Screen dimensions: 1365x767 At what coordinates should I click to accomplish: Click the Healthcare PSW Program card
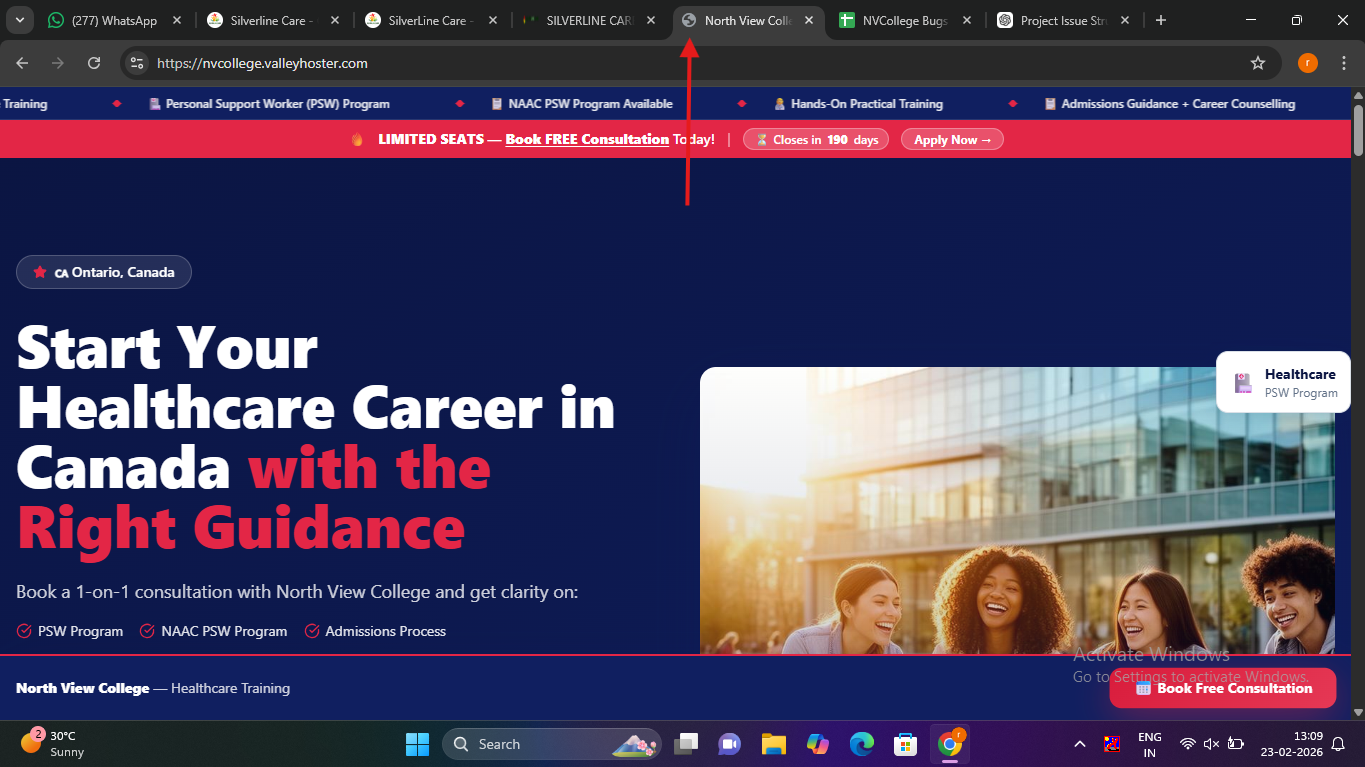tap(1283, 382)
